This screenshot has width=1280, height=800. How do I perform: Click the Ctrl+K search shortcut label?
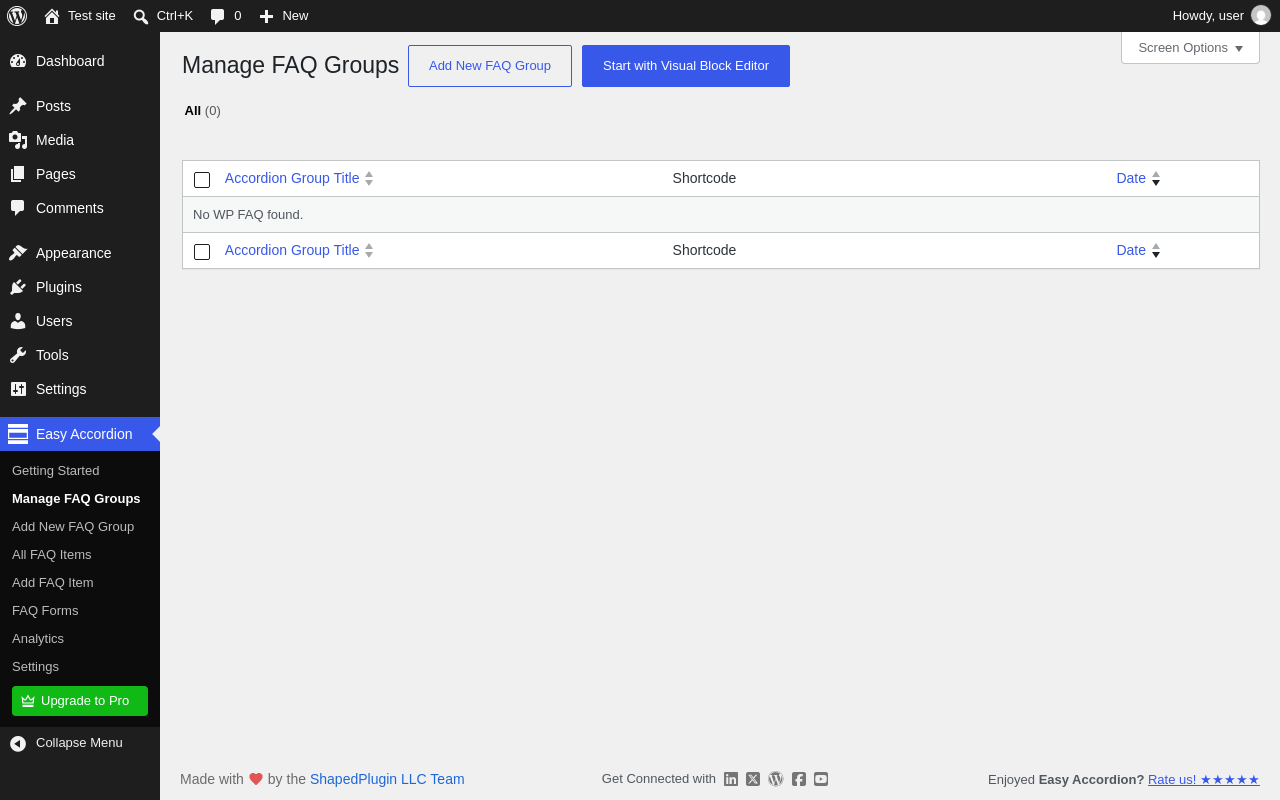(175, 16)
